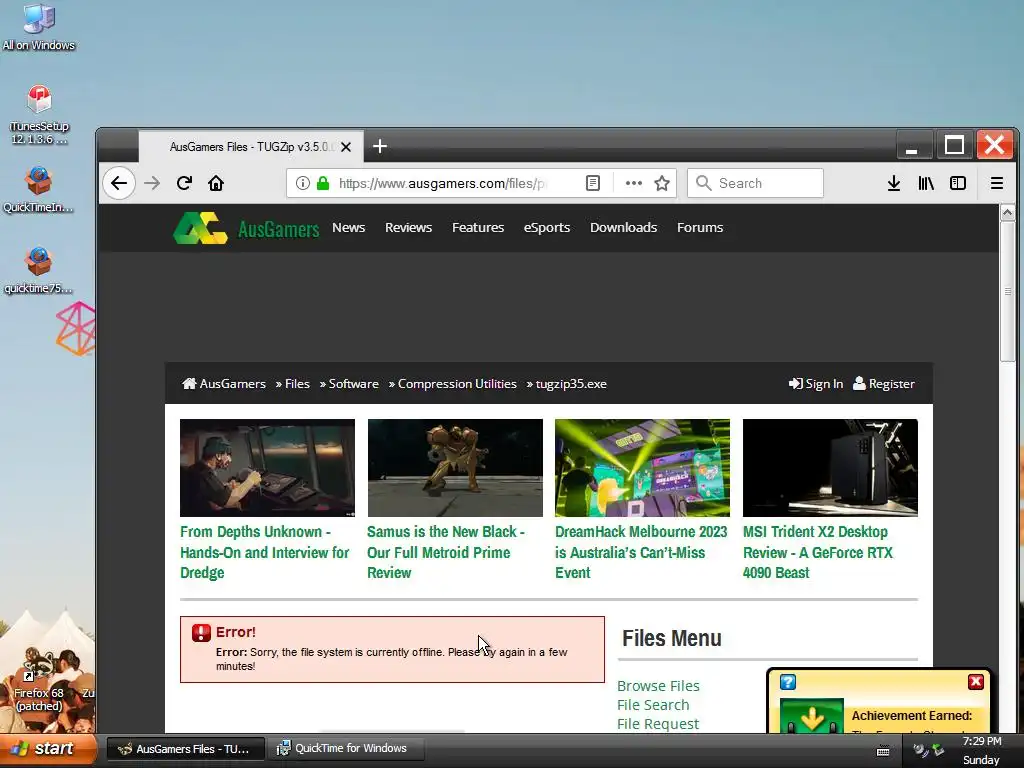Click the home icon in breadcrumb
The height and width of the screenshot is (768, 1024).
coord(189,383)
